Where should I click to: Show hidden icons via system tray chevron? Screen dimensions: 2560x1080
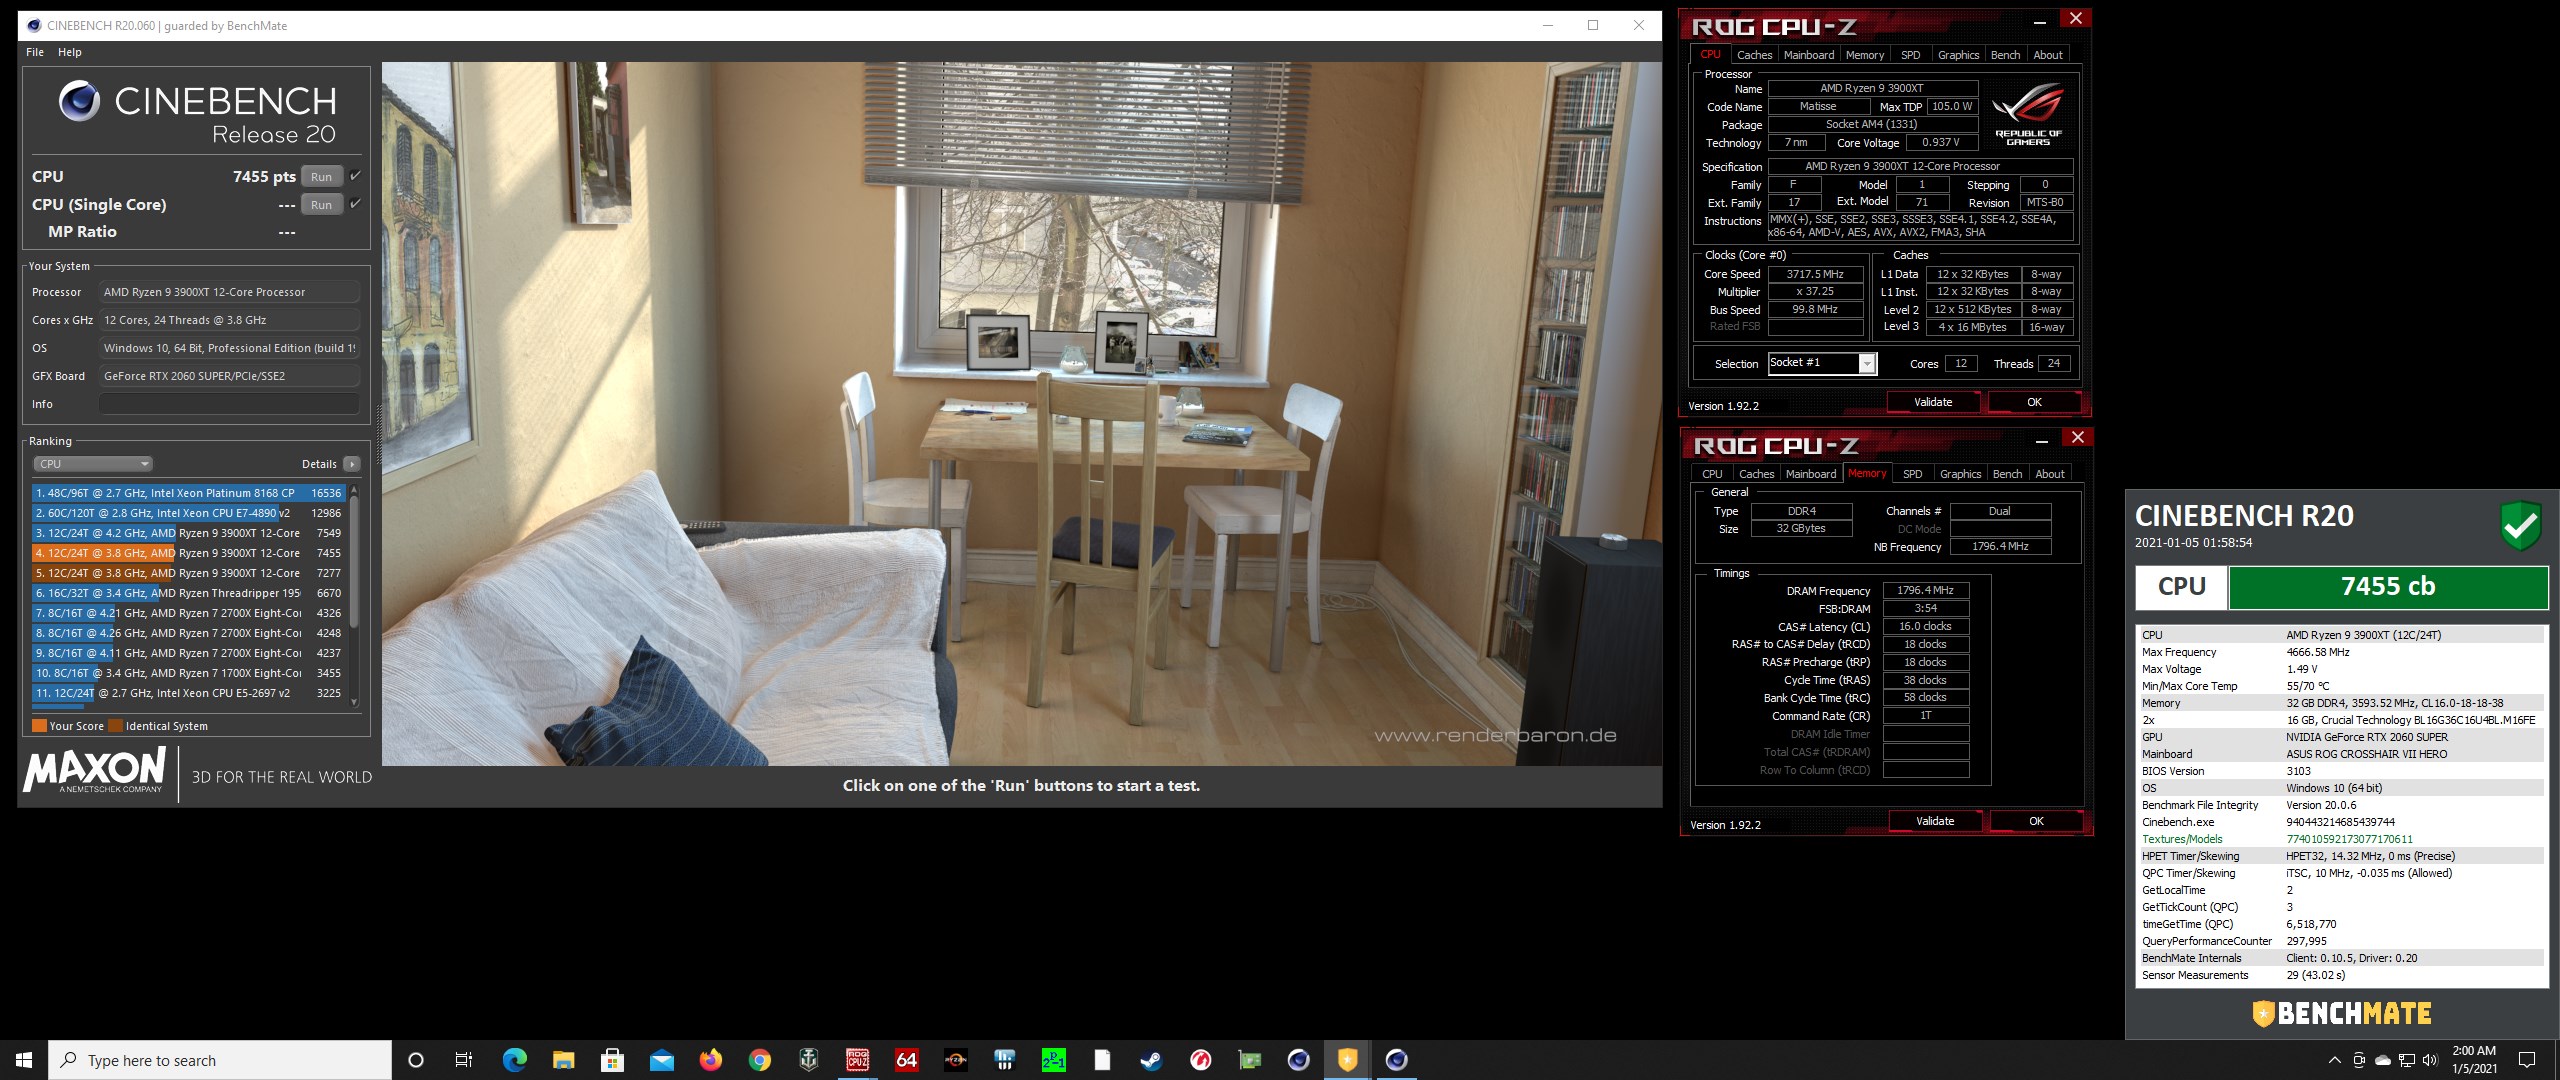(2334, 1060)
